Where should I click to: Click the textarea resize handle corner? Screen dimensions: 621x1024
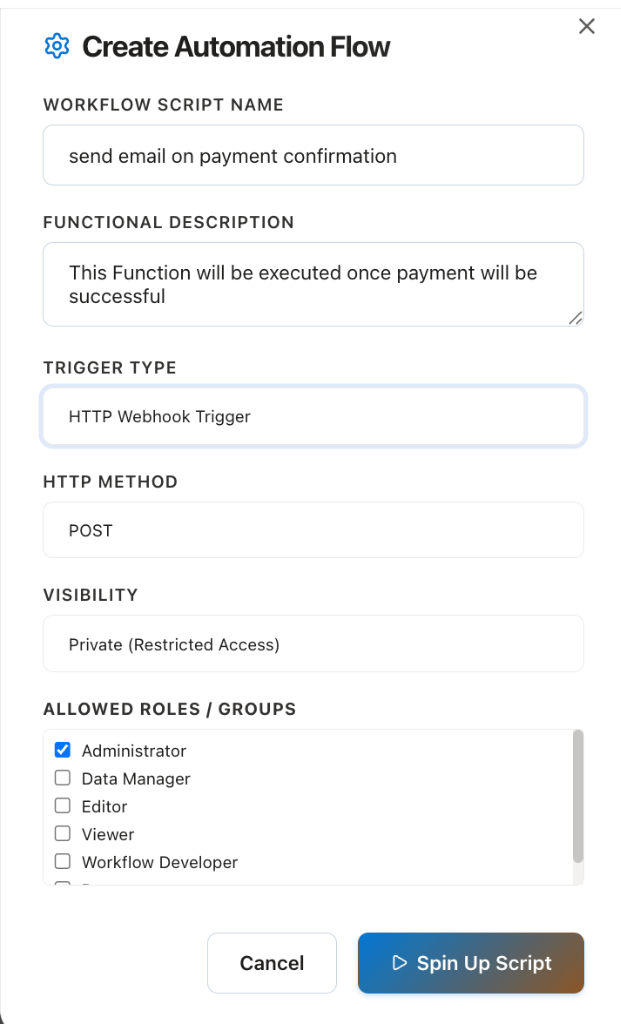pos(575,318)
